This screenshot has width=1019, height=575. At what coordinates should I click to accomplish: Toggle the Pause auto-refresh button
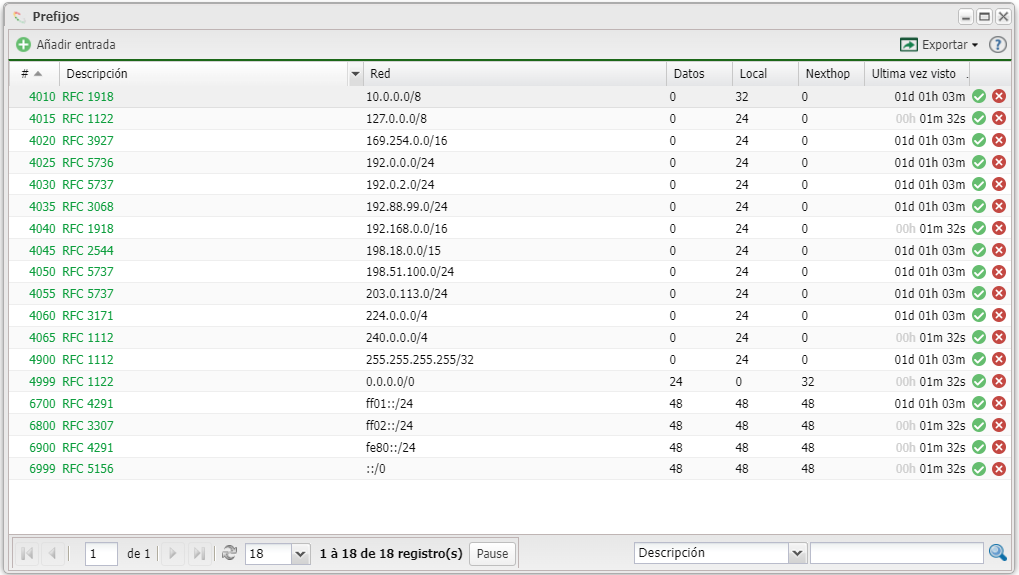pos(492,553)
